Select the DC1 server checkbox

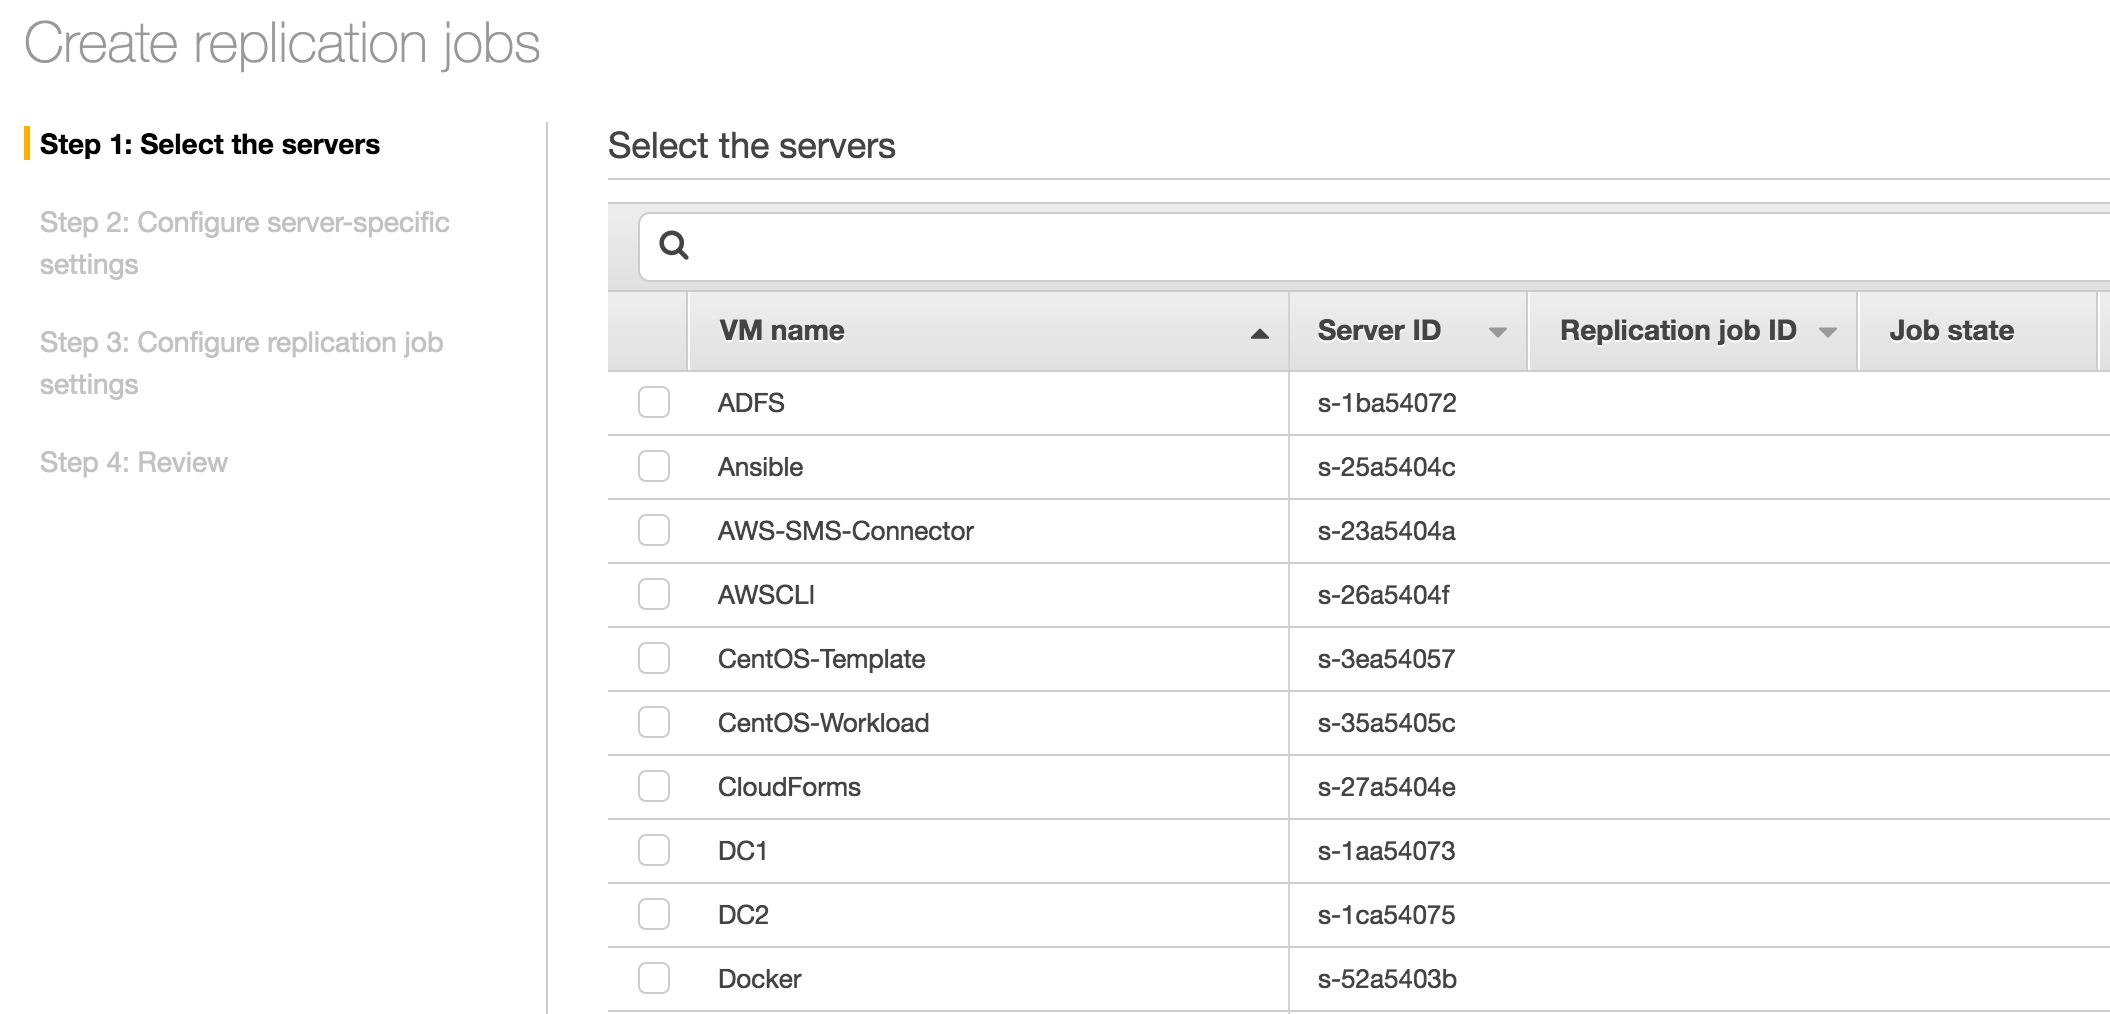tap(654, 851)
